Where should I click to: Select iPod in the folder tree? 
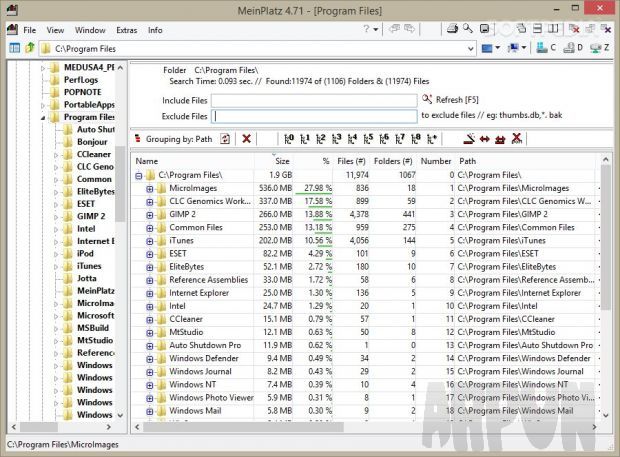[85, 253]
